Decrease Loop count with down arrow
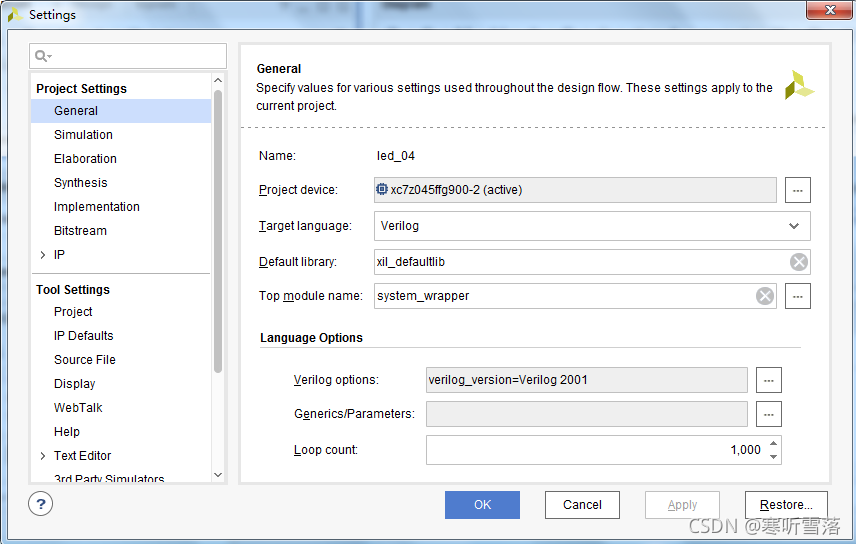 point(774,457)
